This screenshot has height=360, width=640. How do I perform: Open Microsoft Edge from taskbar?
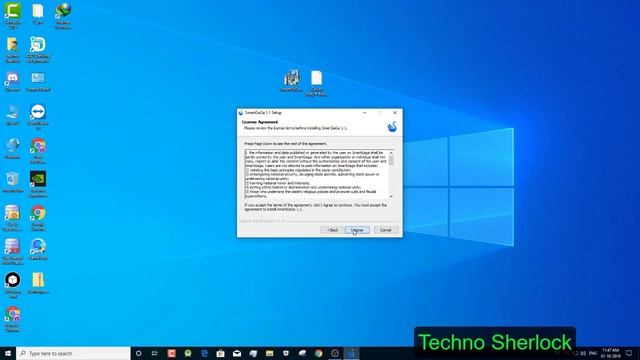click(204, 353)
